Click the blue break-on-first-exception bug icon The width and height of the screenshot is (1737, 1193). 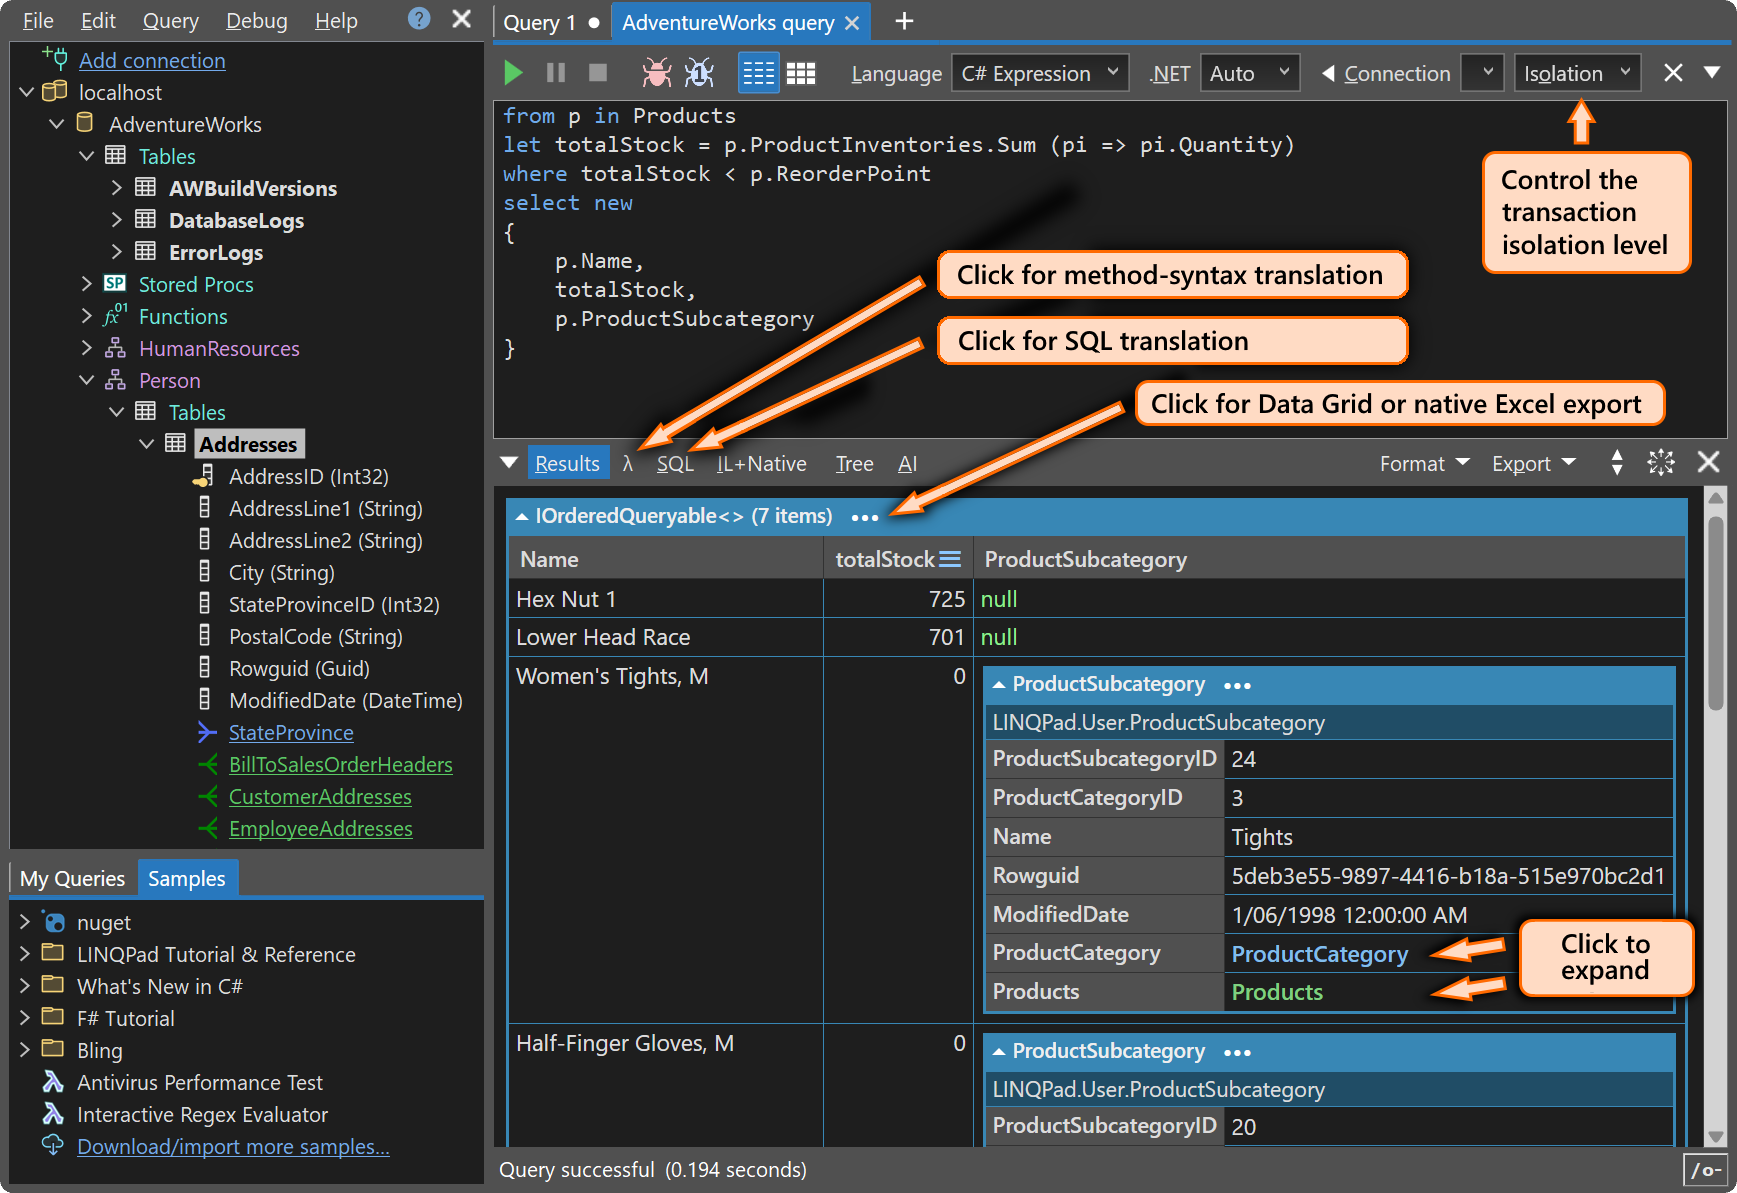[699, 72]
